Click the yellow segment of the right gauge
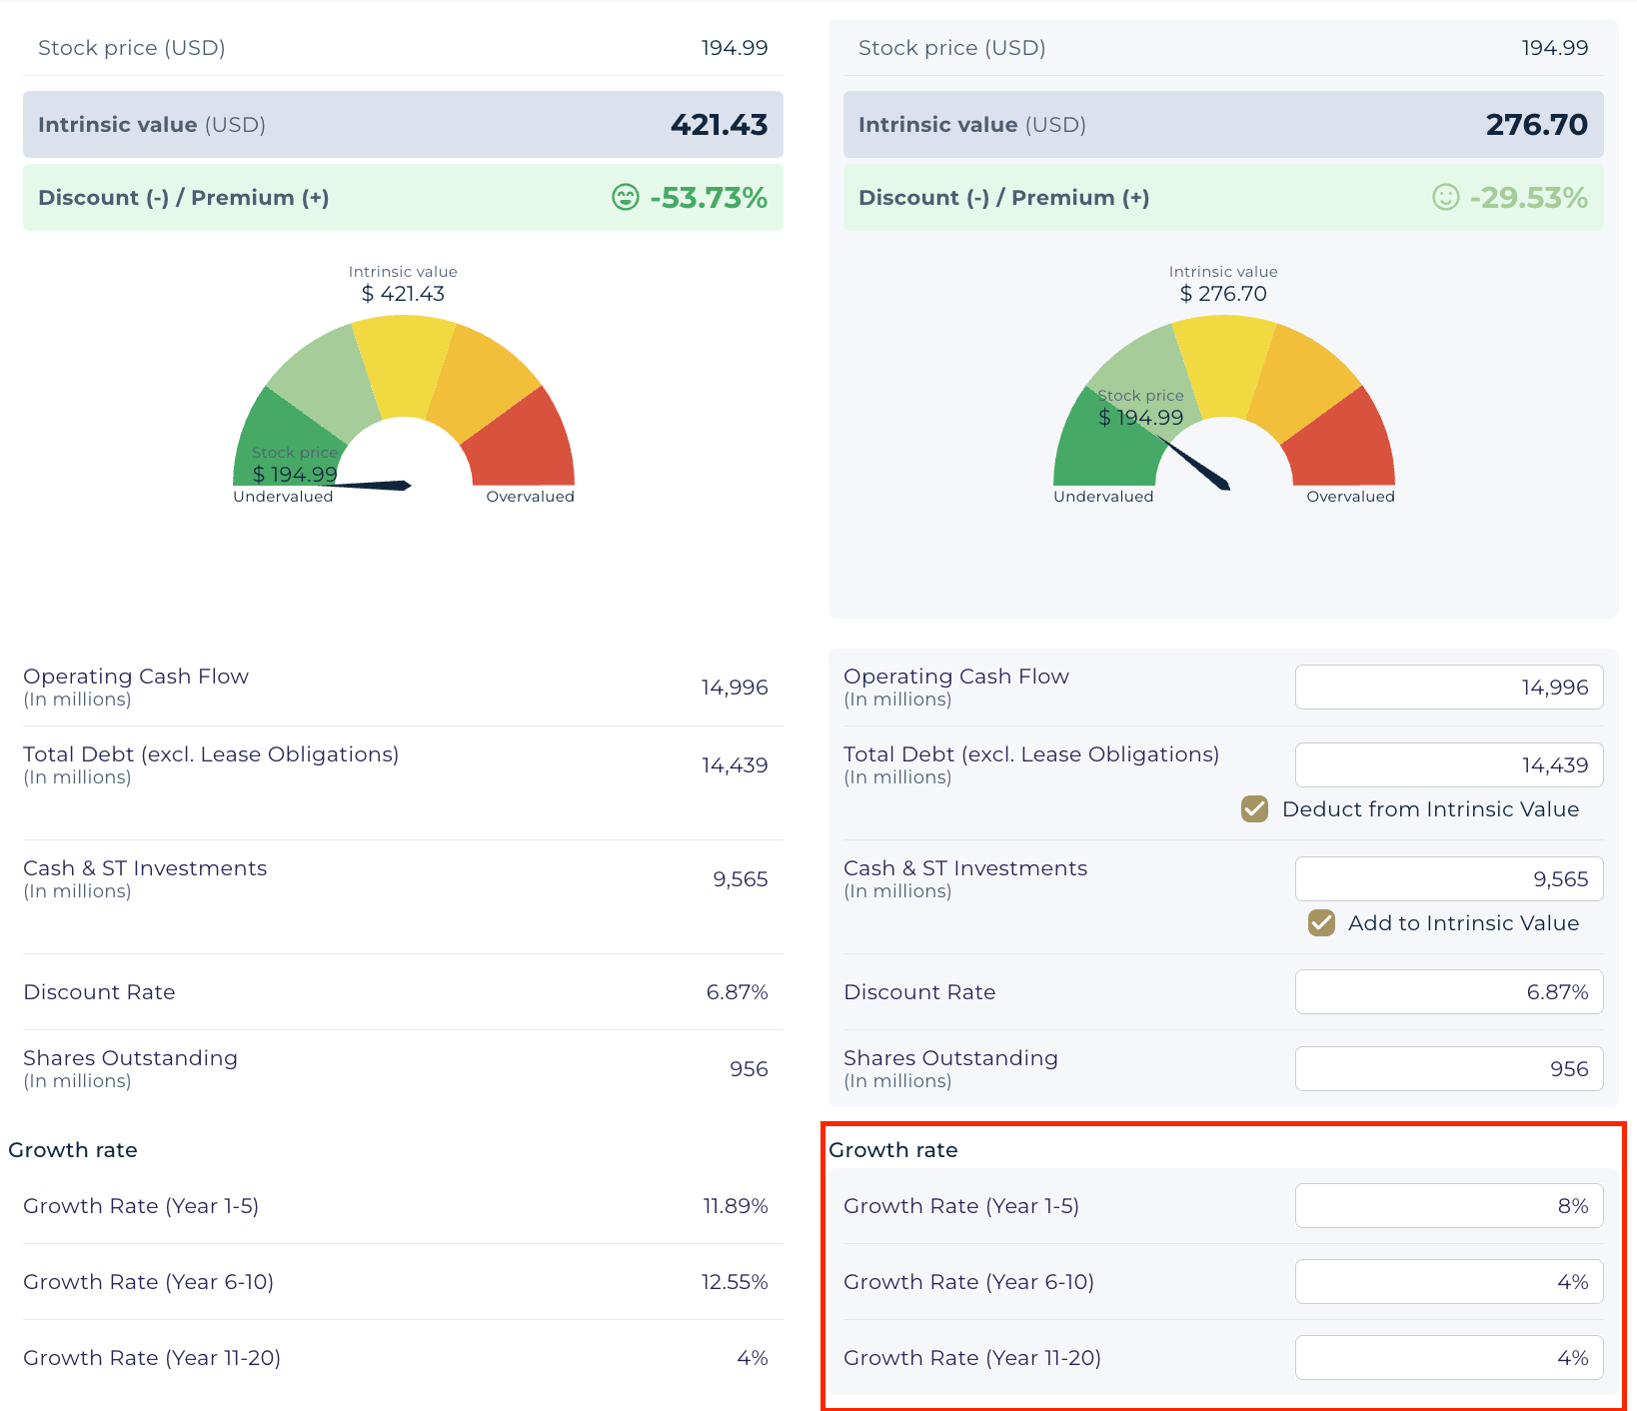Viewport: 1637px width, 1411px height. point(1224,362)
